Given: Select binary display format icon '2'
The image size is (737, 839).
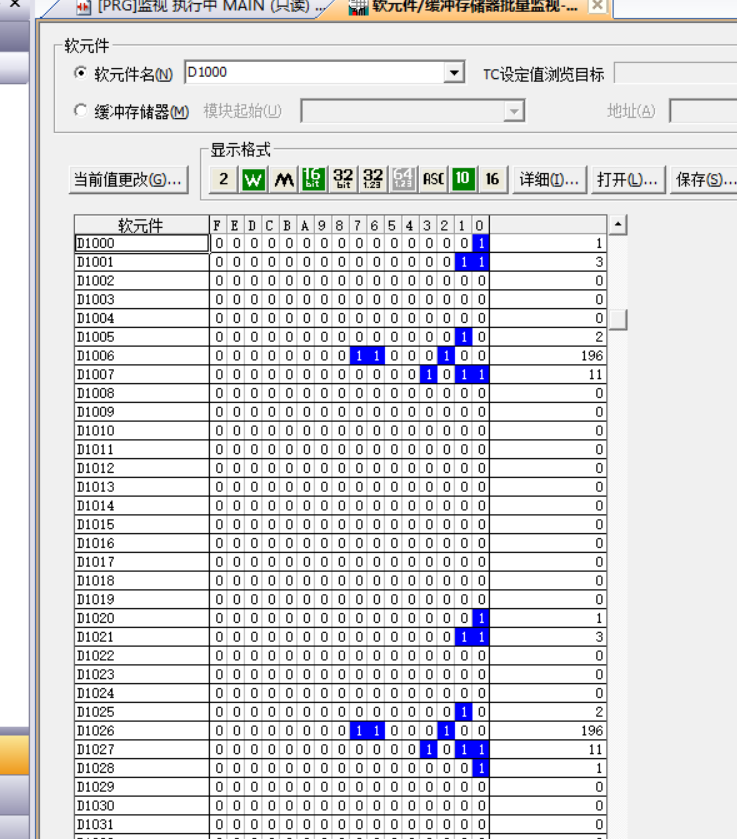Looking at the screenshot, I should 224,180.
